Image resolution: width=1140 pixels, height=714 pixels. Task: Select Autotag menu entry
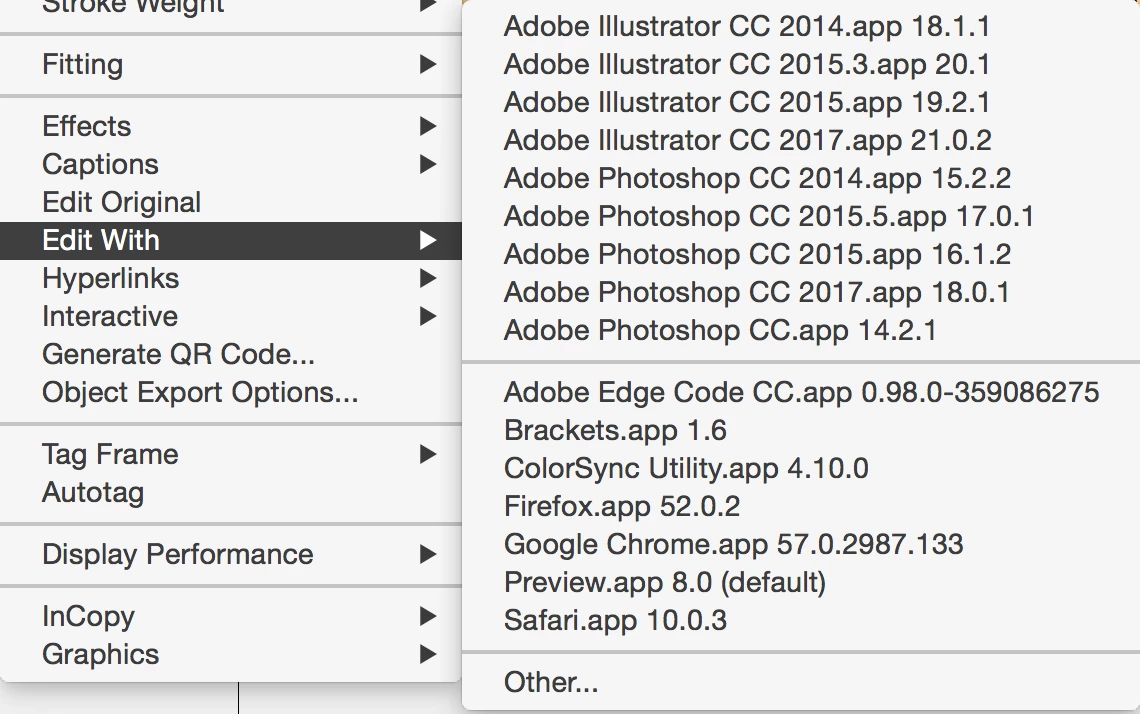pyautogui.click(x=93, y=492)
